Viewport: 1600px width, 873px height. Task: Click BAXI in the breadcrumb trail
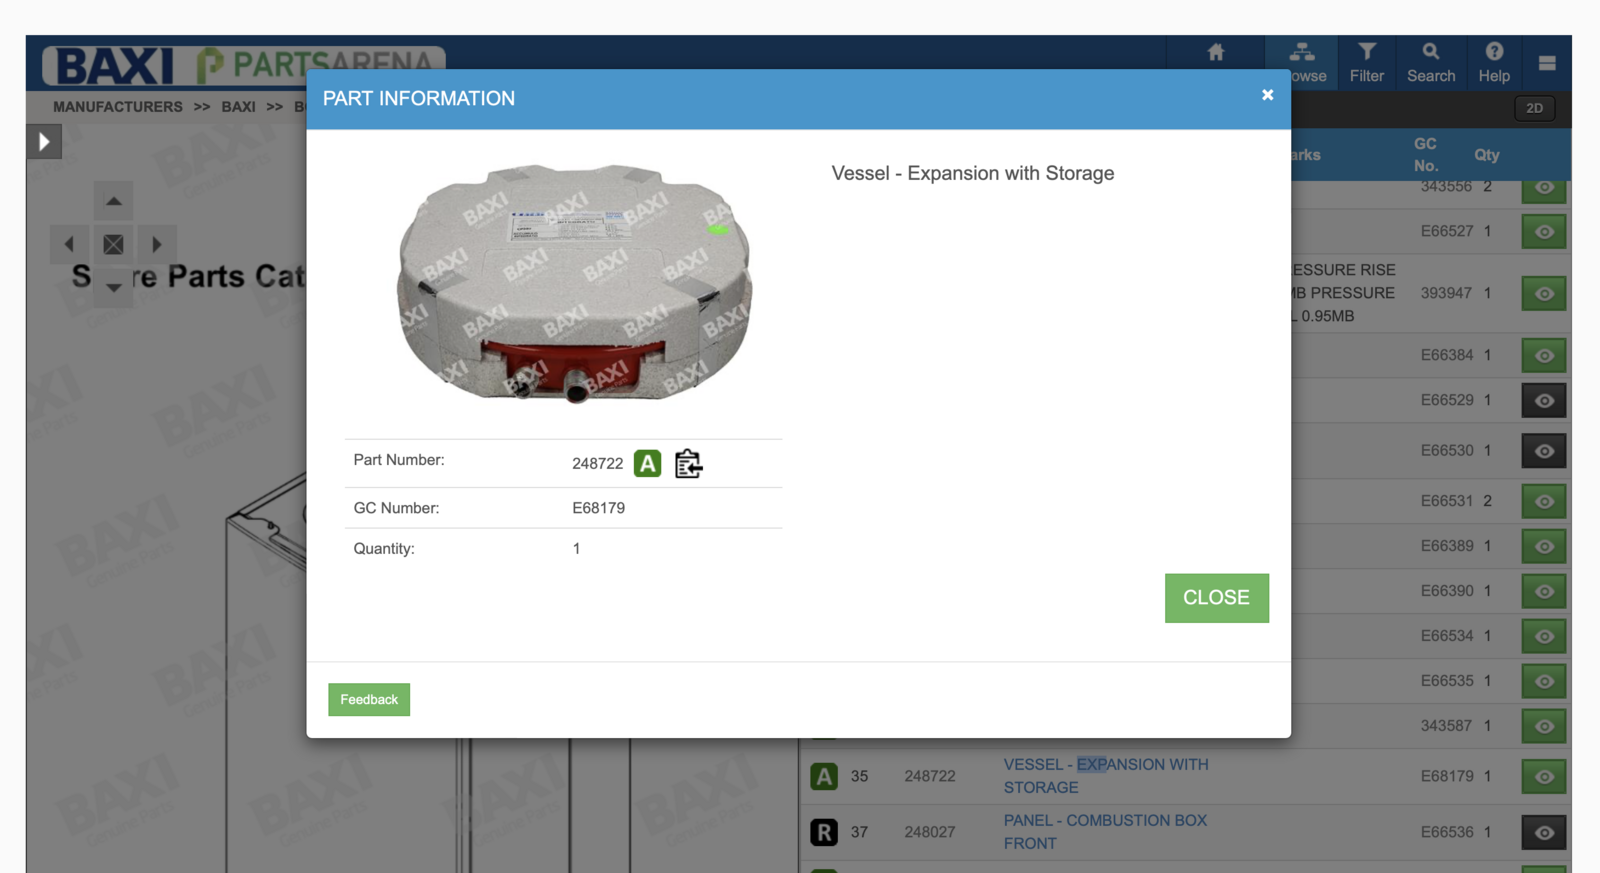click(238, 107)
